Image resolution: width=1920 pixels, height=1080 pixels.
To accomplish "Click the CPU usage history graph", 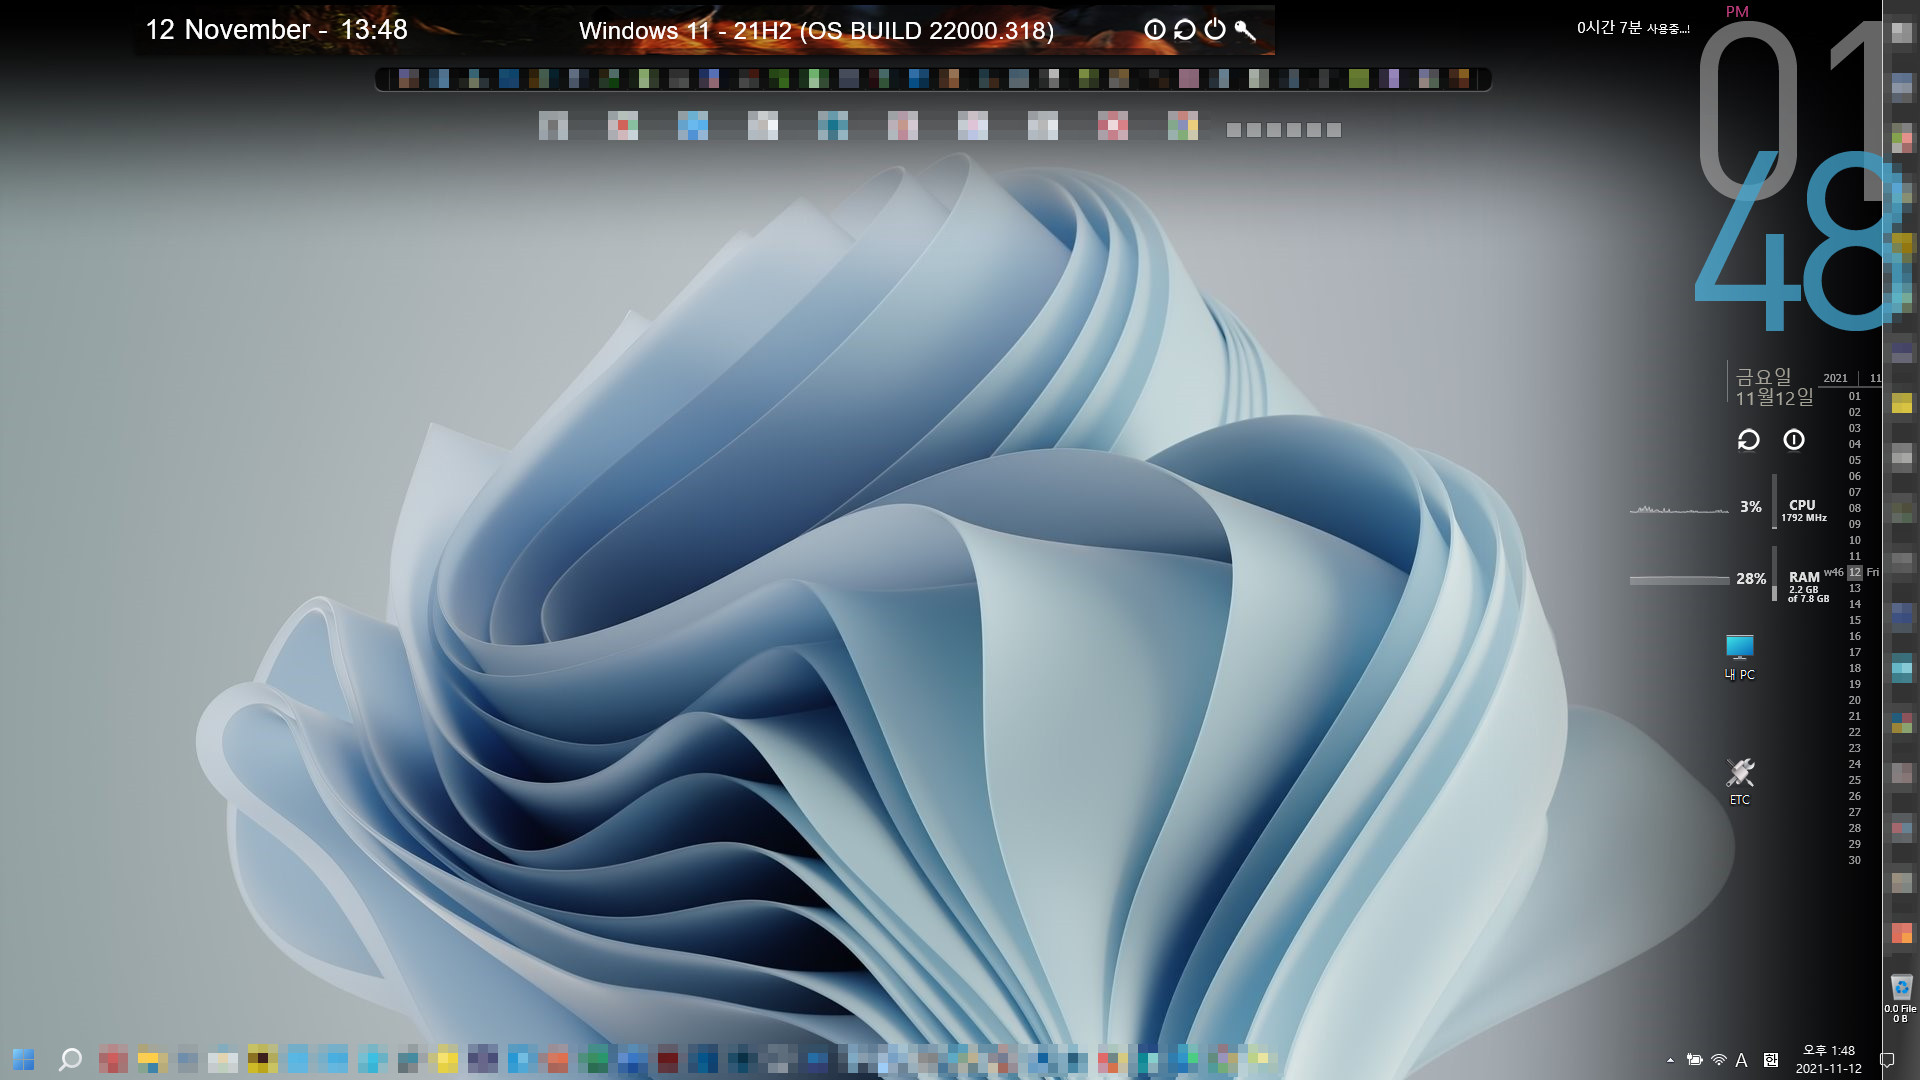I will click(x=1679, y=508).
